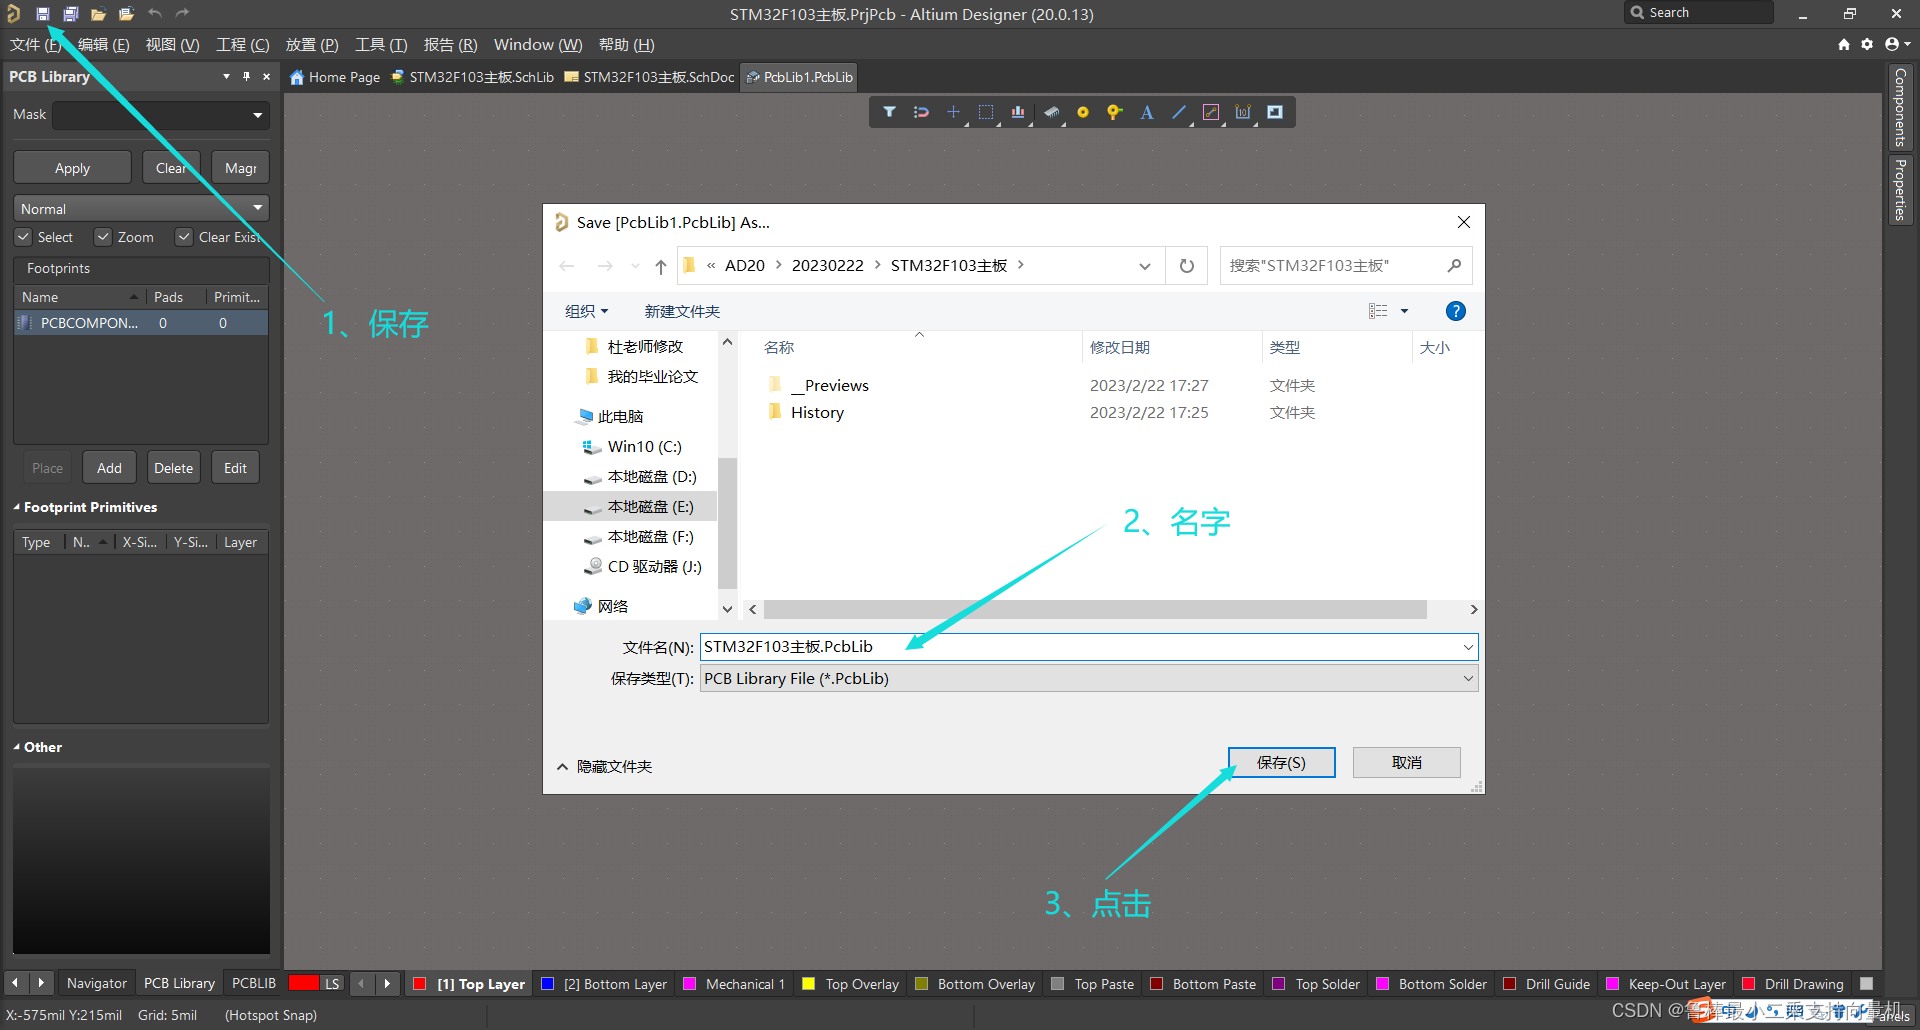Click the Open project folder icon
Viewport: 1920px width, 1030px height.
[x=126, y=14]
